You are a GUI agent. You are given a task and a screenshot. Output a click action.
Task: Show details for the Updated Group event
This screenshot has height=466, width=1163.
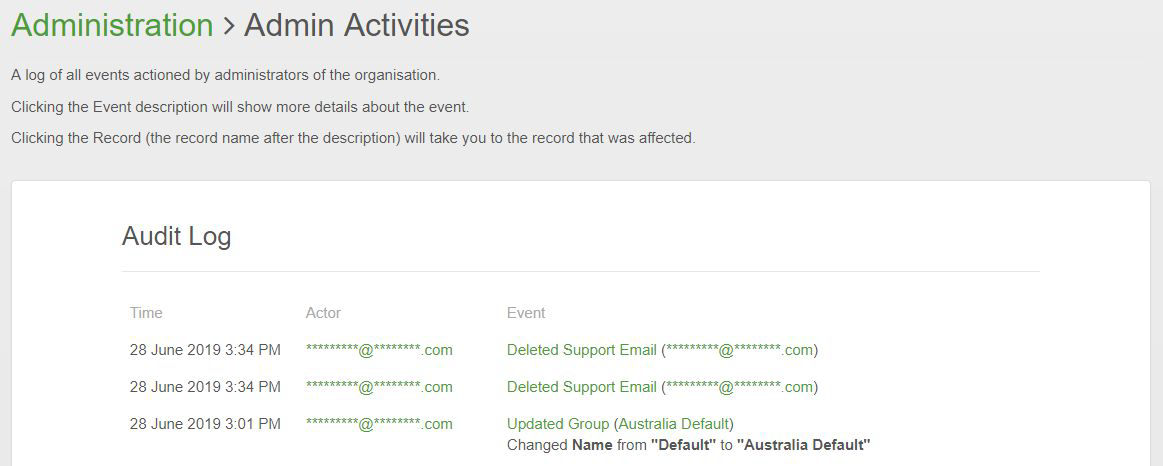point(558,424)
